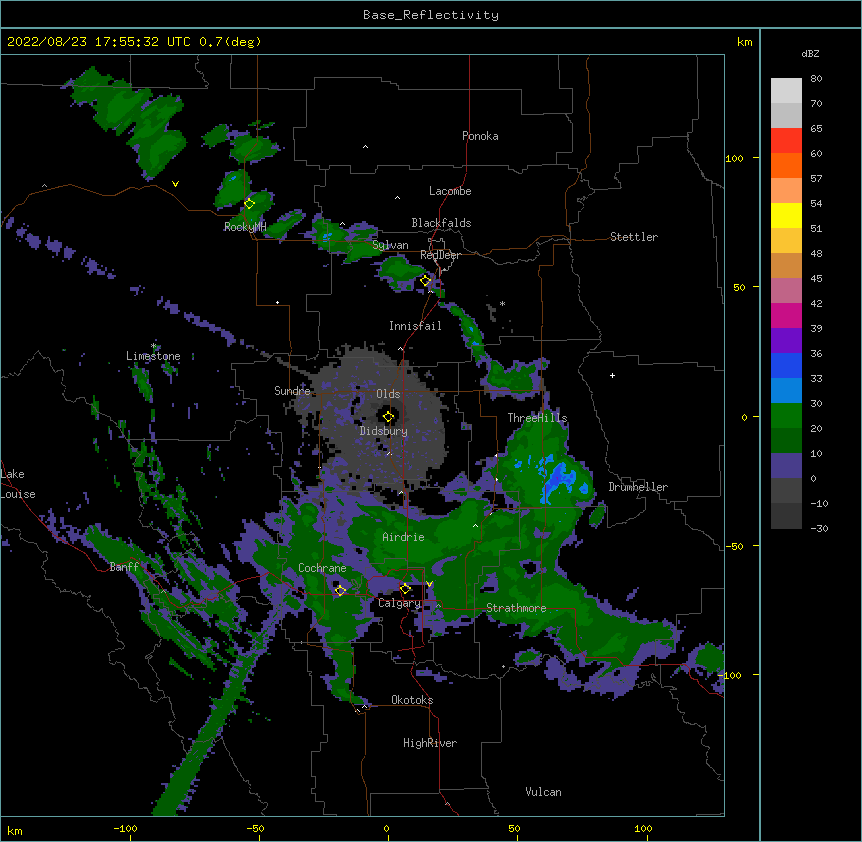Pick the blue 33–36 dBZ legend swatch

point(786,365)
